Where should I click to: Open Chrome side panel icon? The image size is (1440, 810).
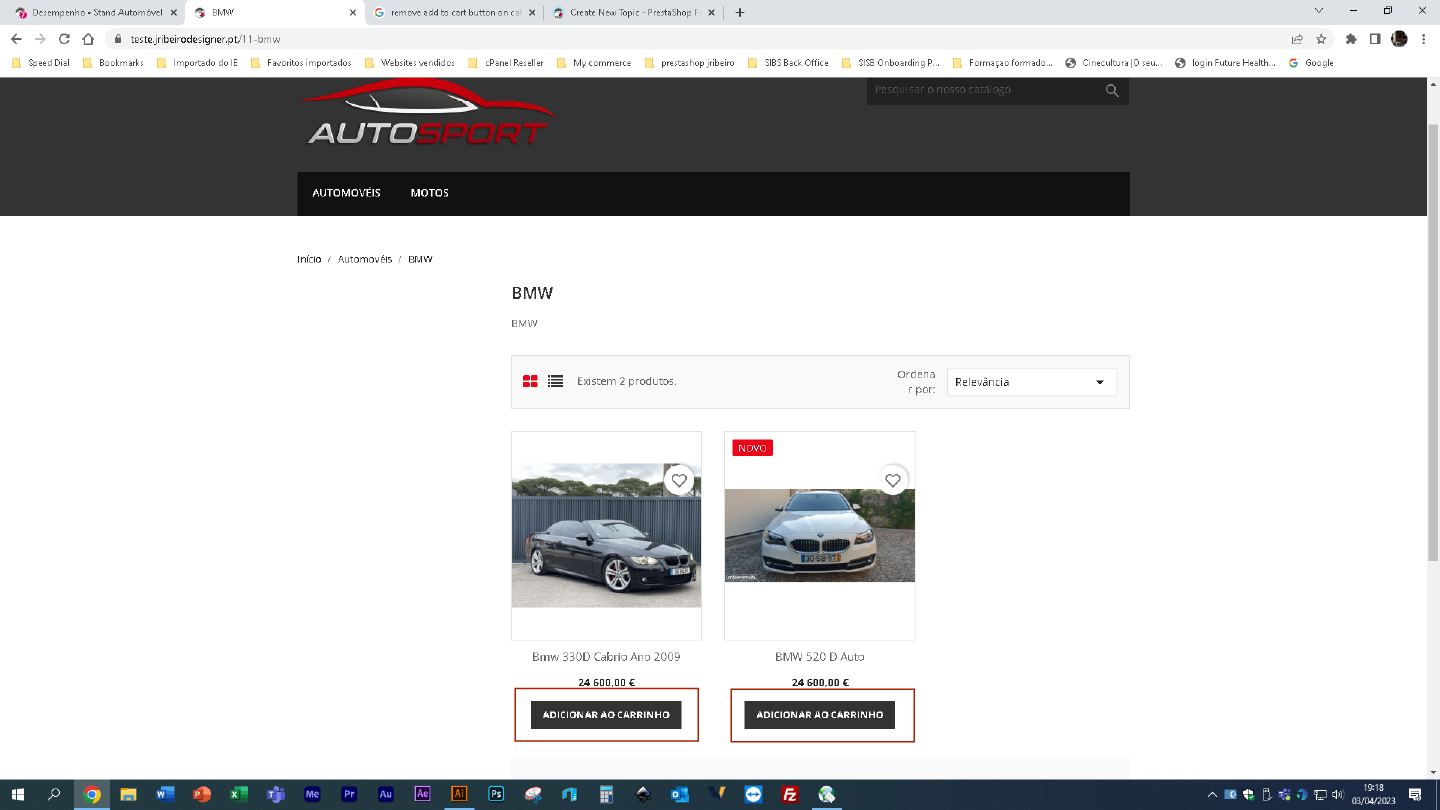point(1375,39)
